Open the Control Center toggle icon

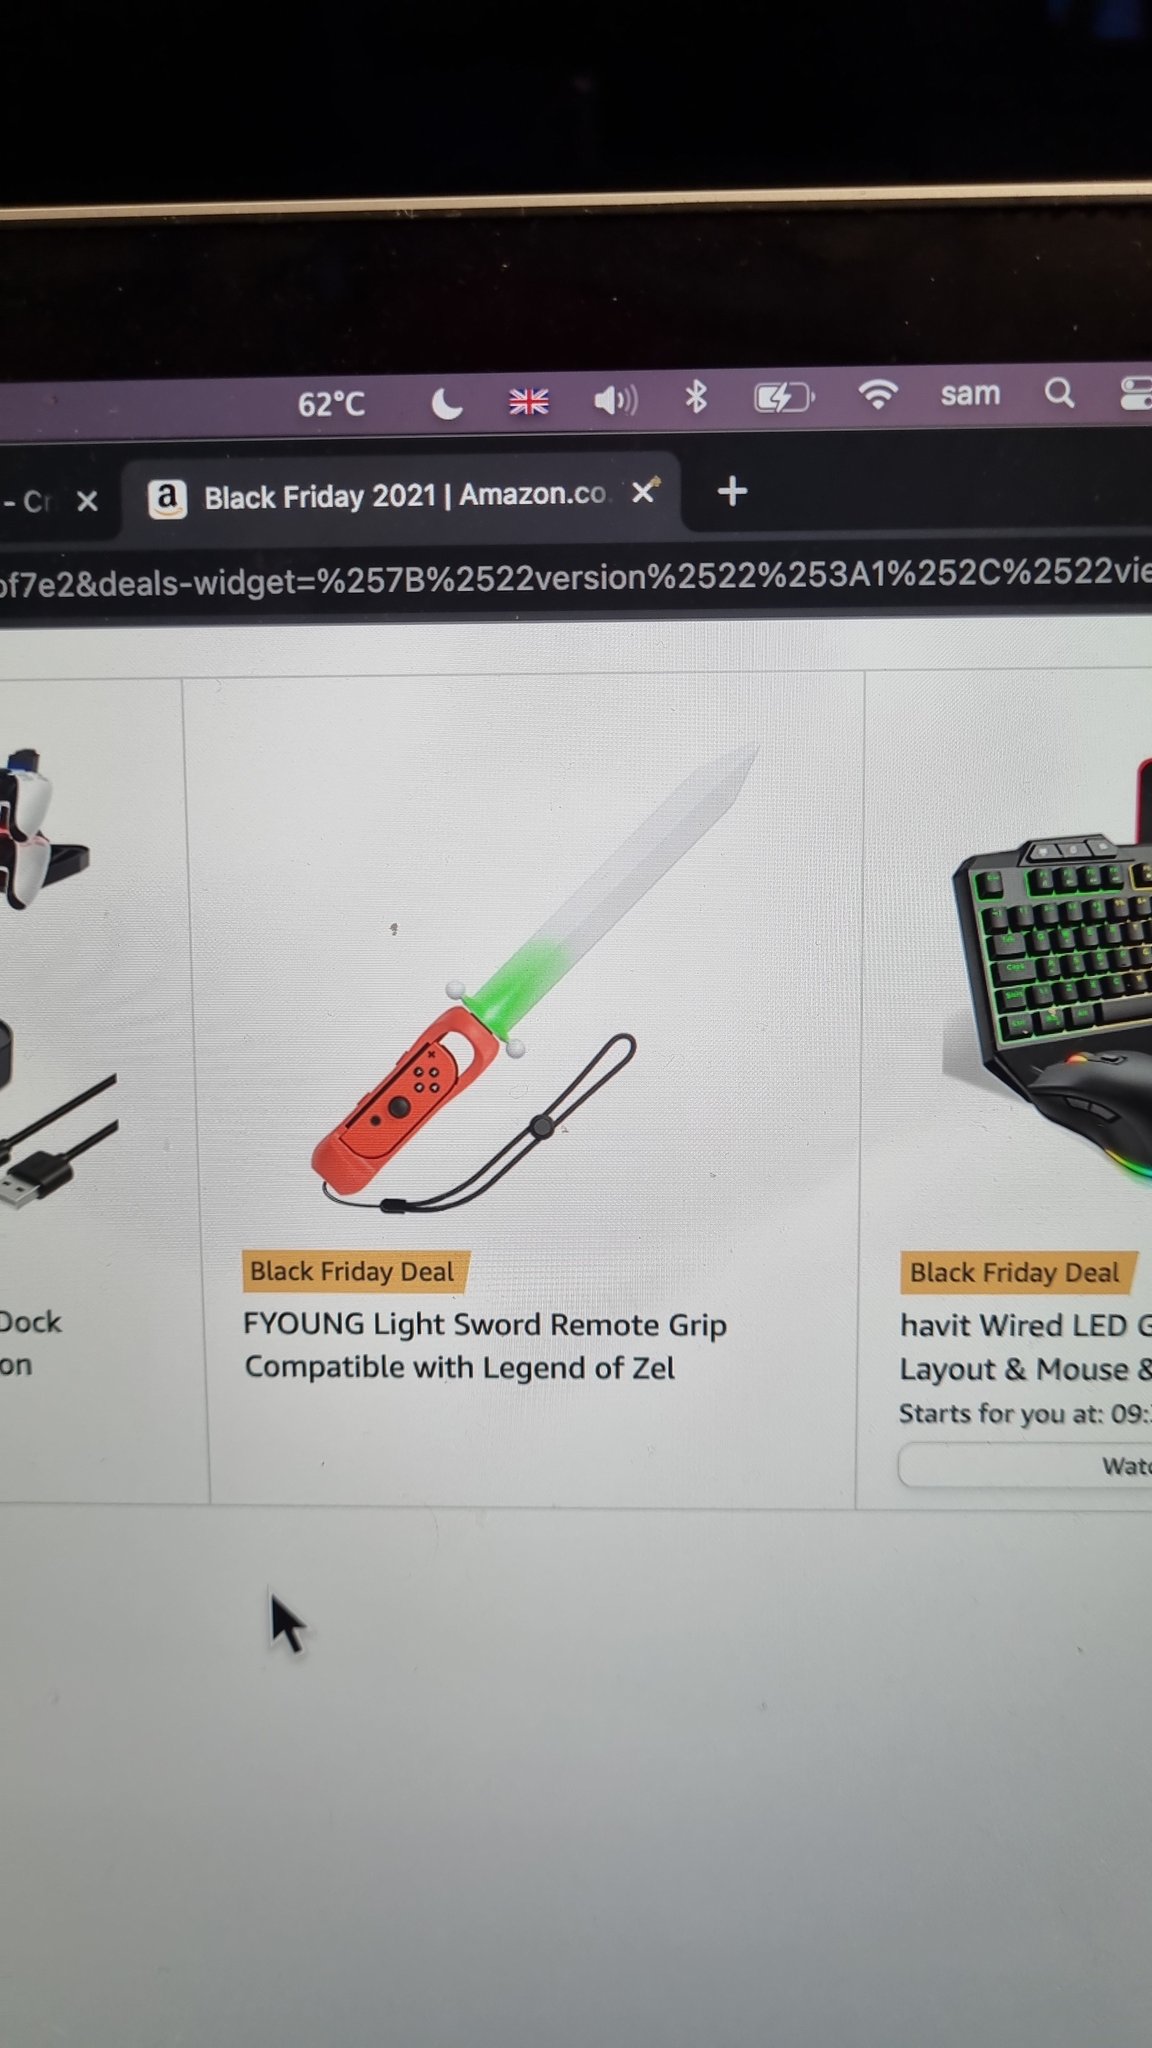pos(1136,393)
